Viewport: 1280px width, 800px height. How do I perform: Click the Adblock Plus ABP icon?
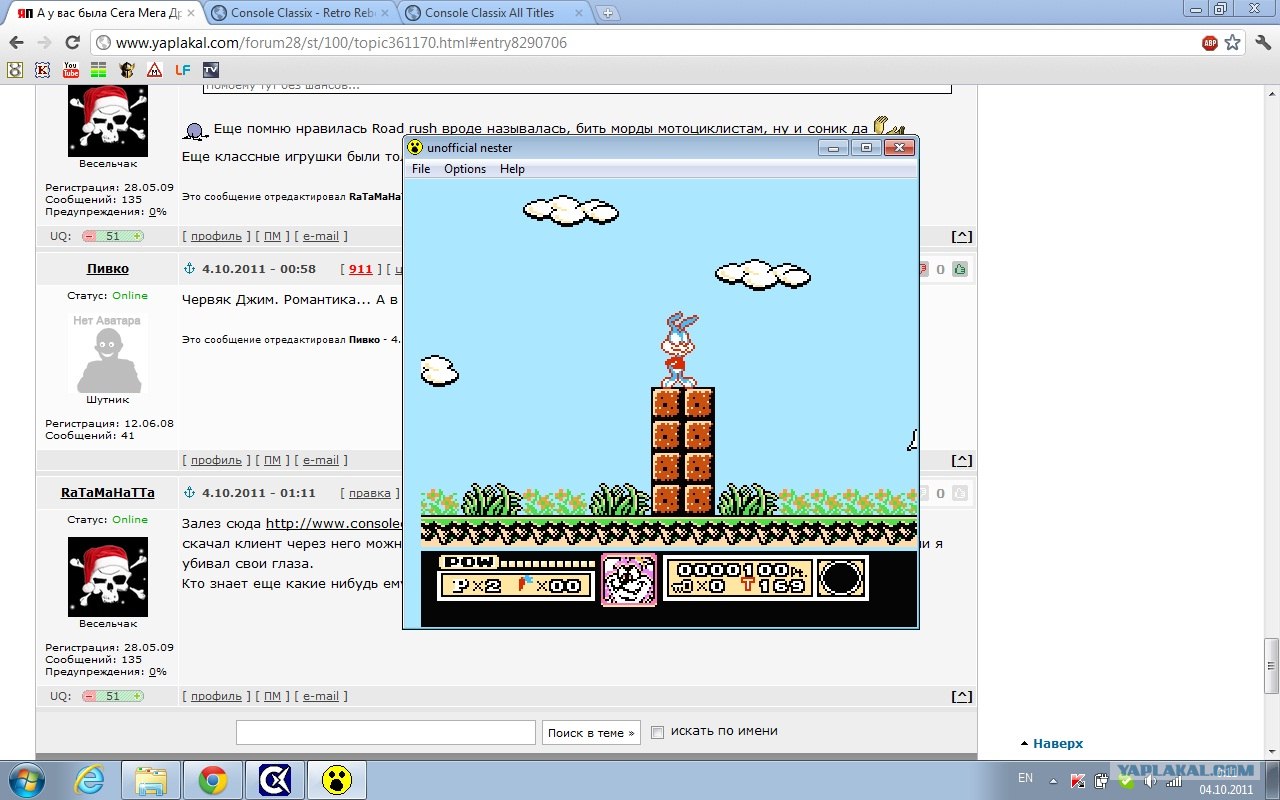1210,43
